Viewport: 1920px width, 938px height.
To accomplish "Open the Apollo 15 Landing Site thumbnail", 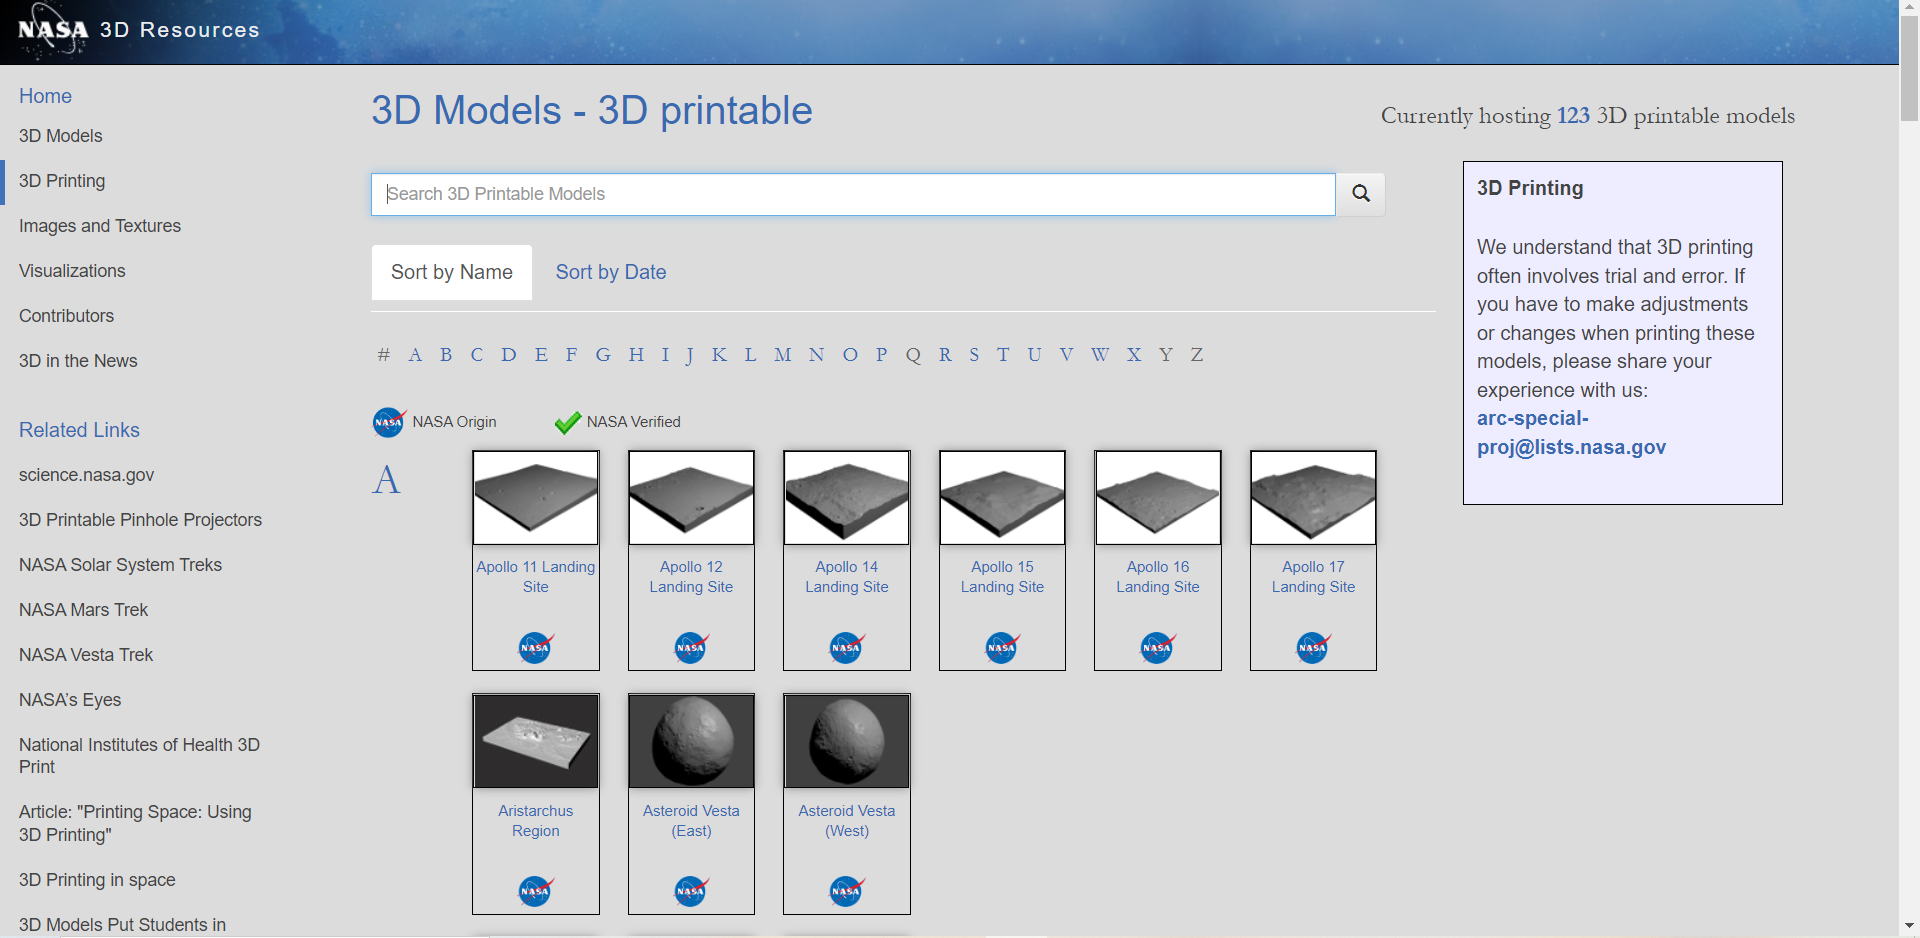I will coord(1002,497).
